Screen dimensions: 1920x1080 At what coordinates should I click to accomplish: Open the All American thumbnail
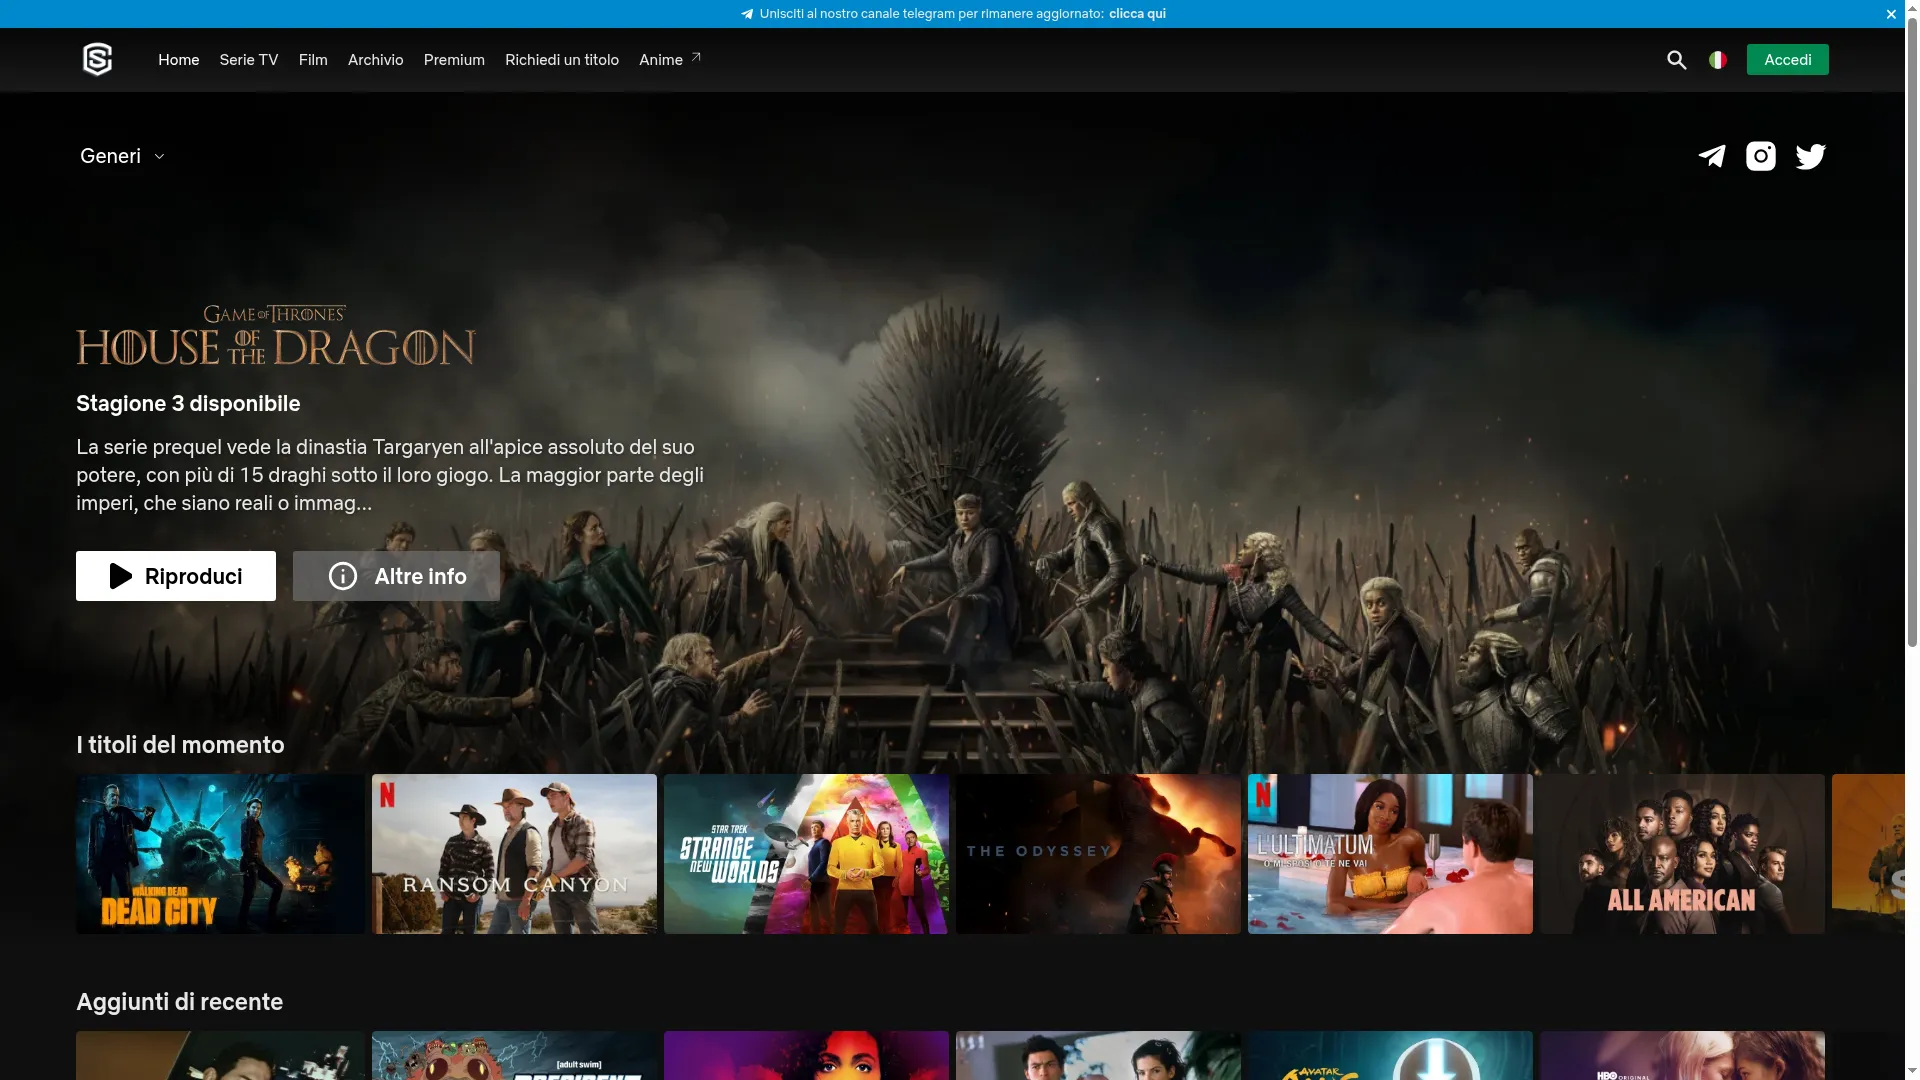(1682, 854)
